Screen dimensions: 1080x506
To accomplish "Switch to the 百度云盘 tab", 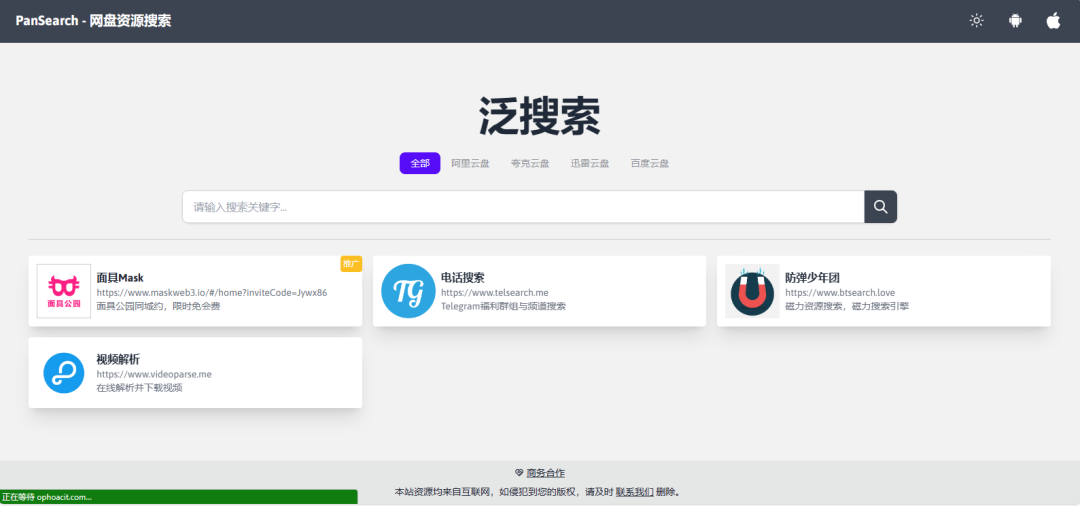I will point(650,164).
